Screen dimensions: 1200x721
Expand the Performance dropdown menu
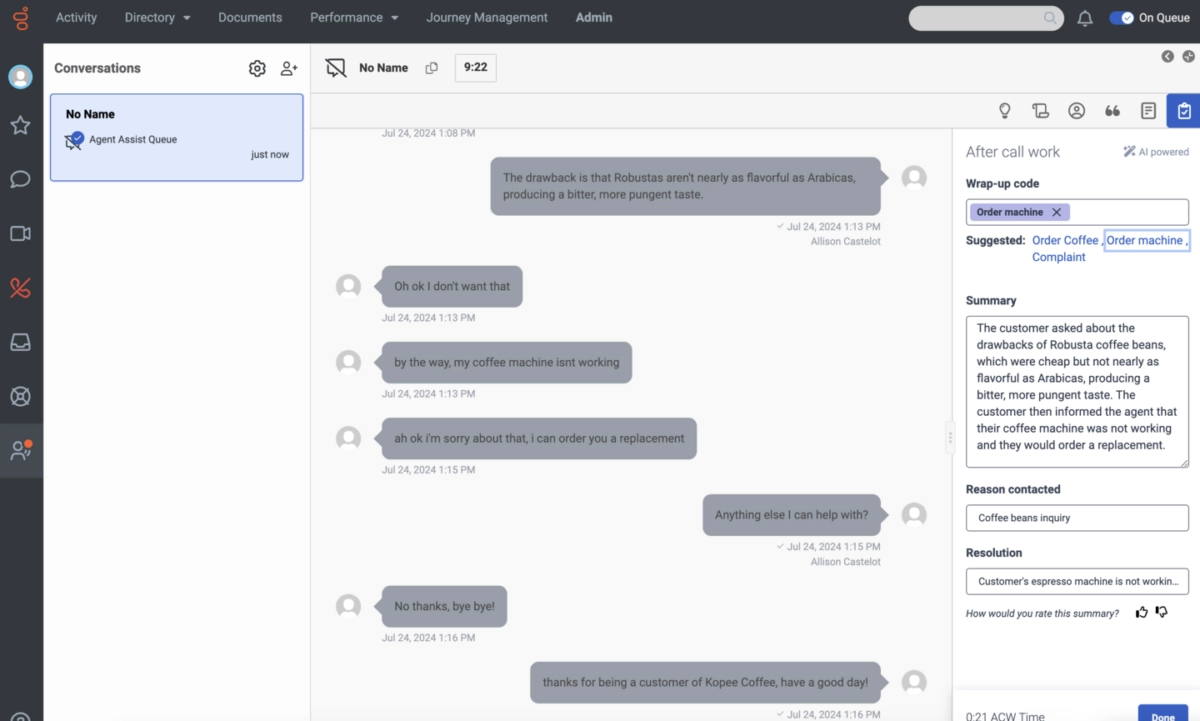click(x=354, y=18)
